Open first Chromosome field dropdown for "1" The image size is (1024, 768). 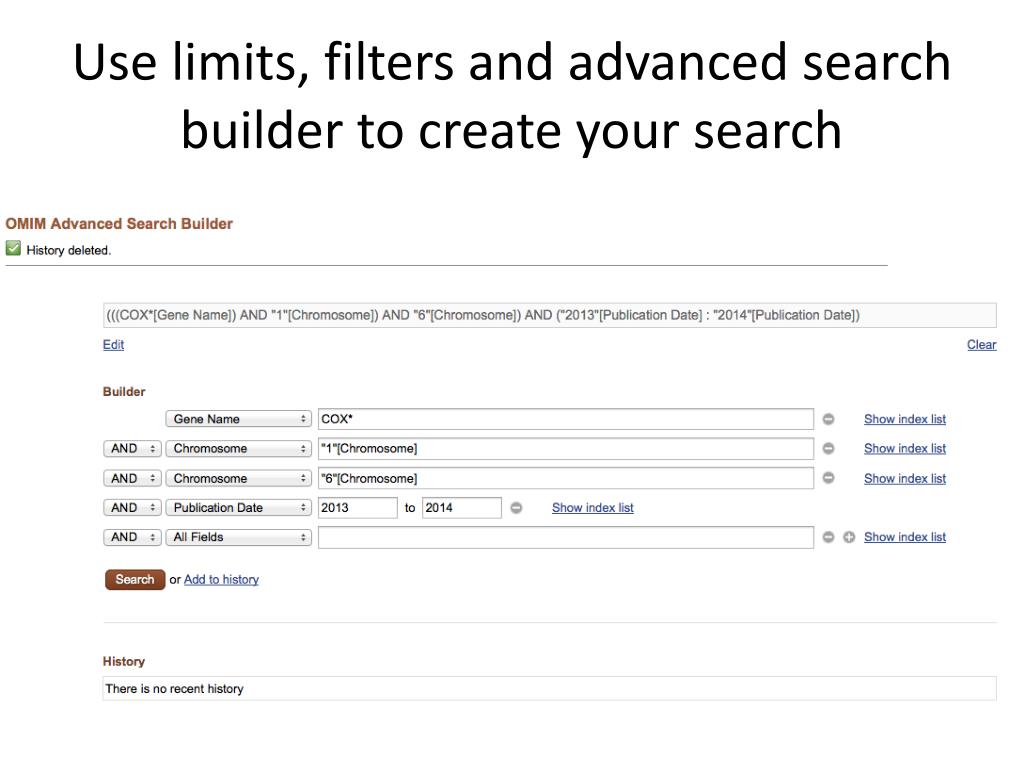coord(238,449)
